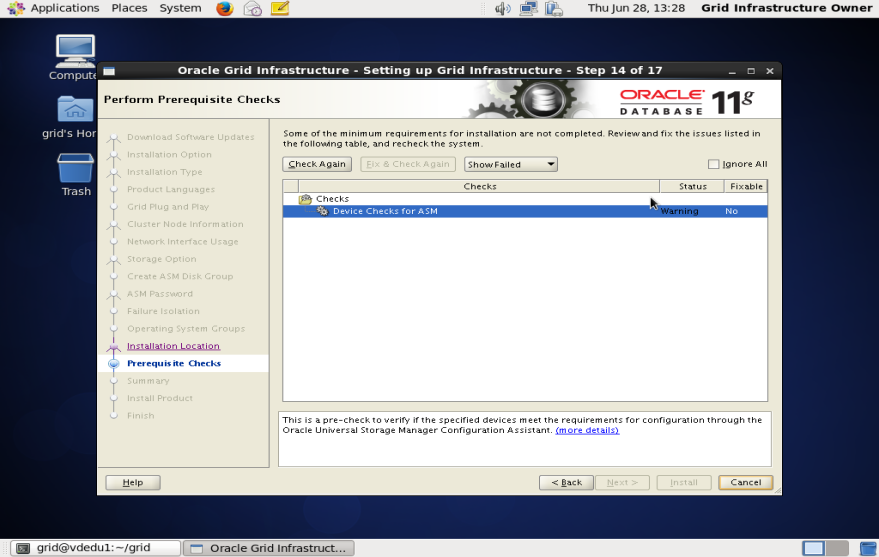This screenshot has height=557, width=879.
Task: Click the Grid Infrastructure Owner user menu
Action: pos(787,8)
